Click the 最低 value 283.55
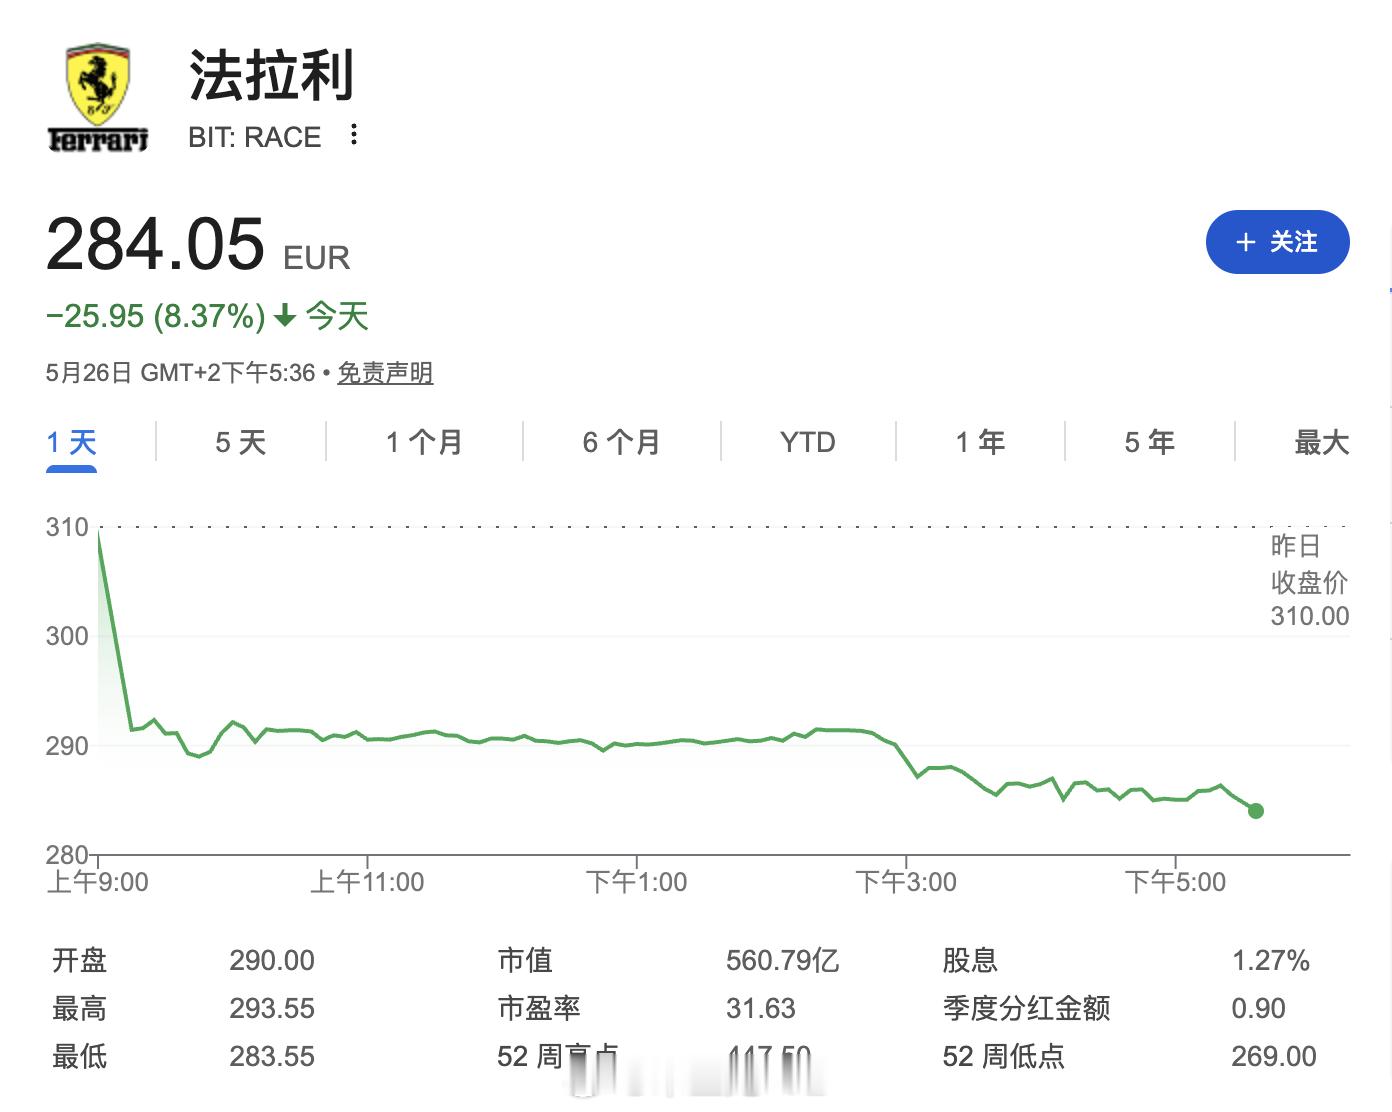1392x1112 pixels. [x=272, y=1057]
